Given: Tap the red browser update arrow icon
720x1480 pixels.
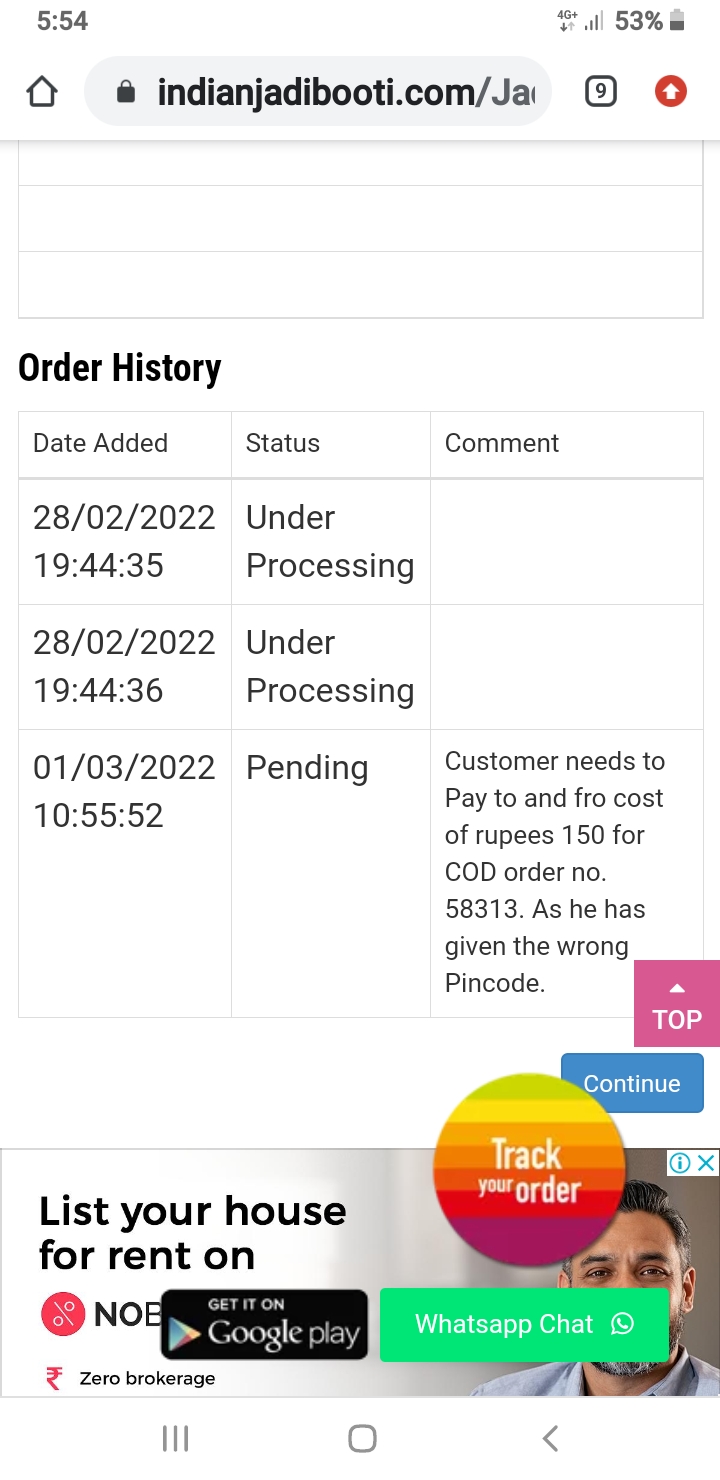Looking at the screenshot, I should coord(670,93).
